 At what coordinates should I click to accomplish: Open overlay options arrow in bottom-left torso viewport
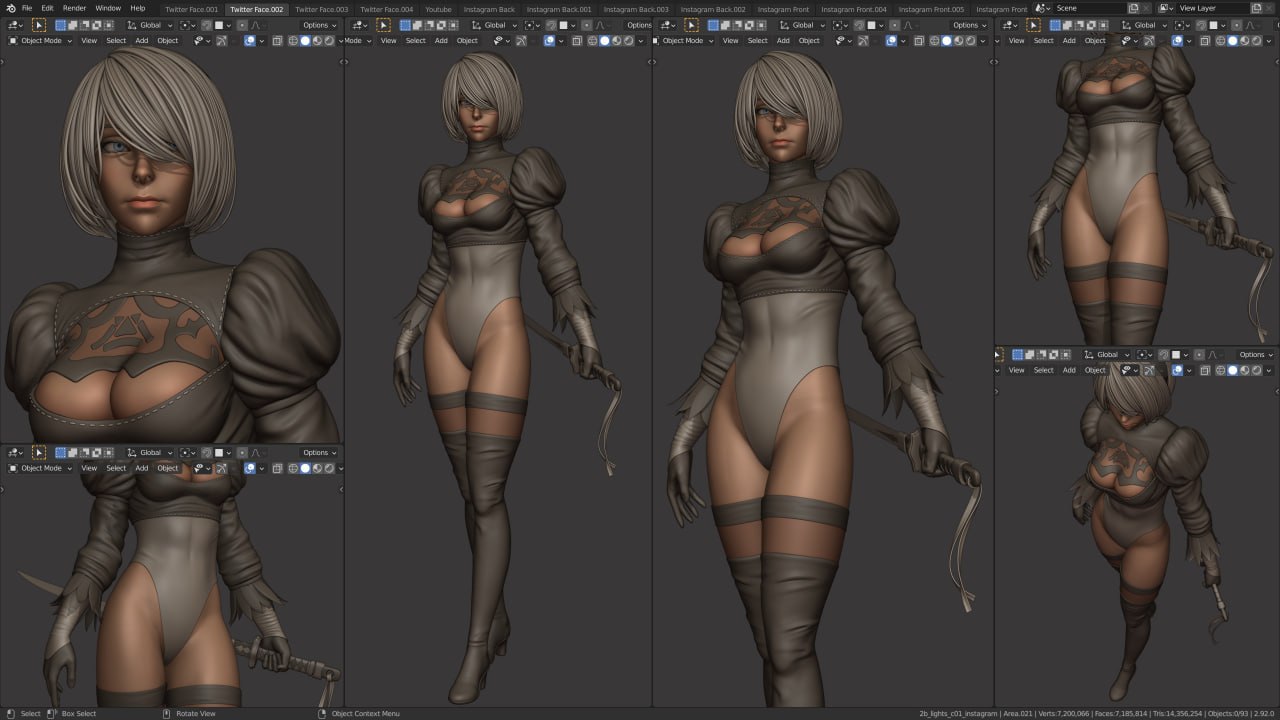tap(262, 468)
